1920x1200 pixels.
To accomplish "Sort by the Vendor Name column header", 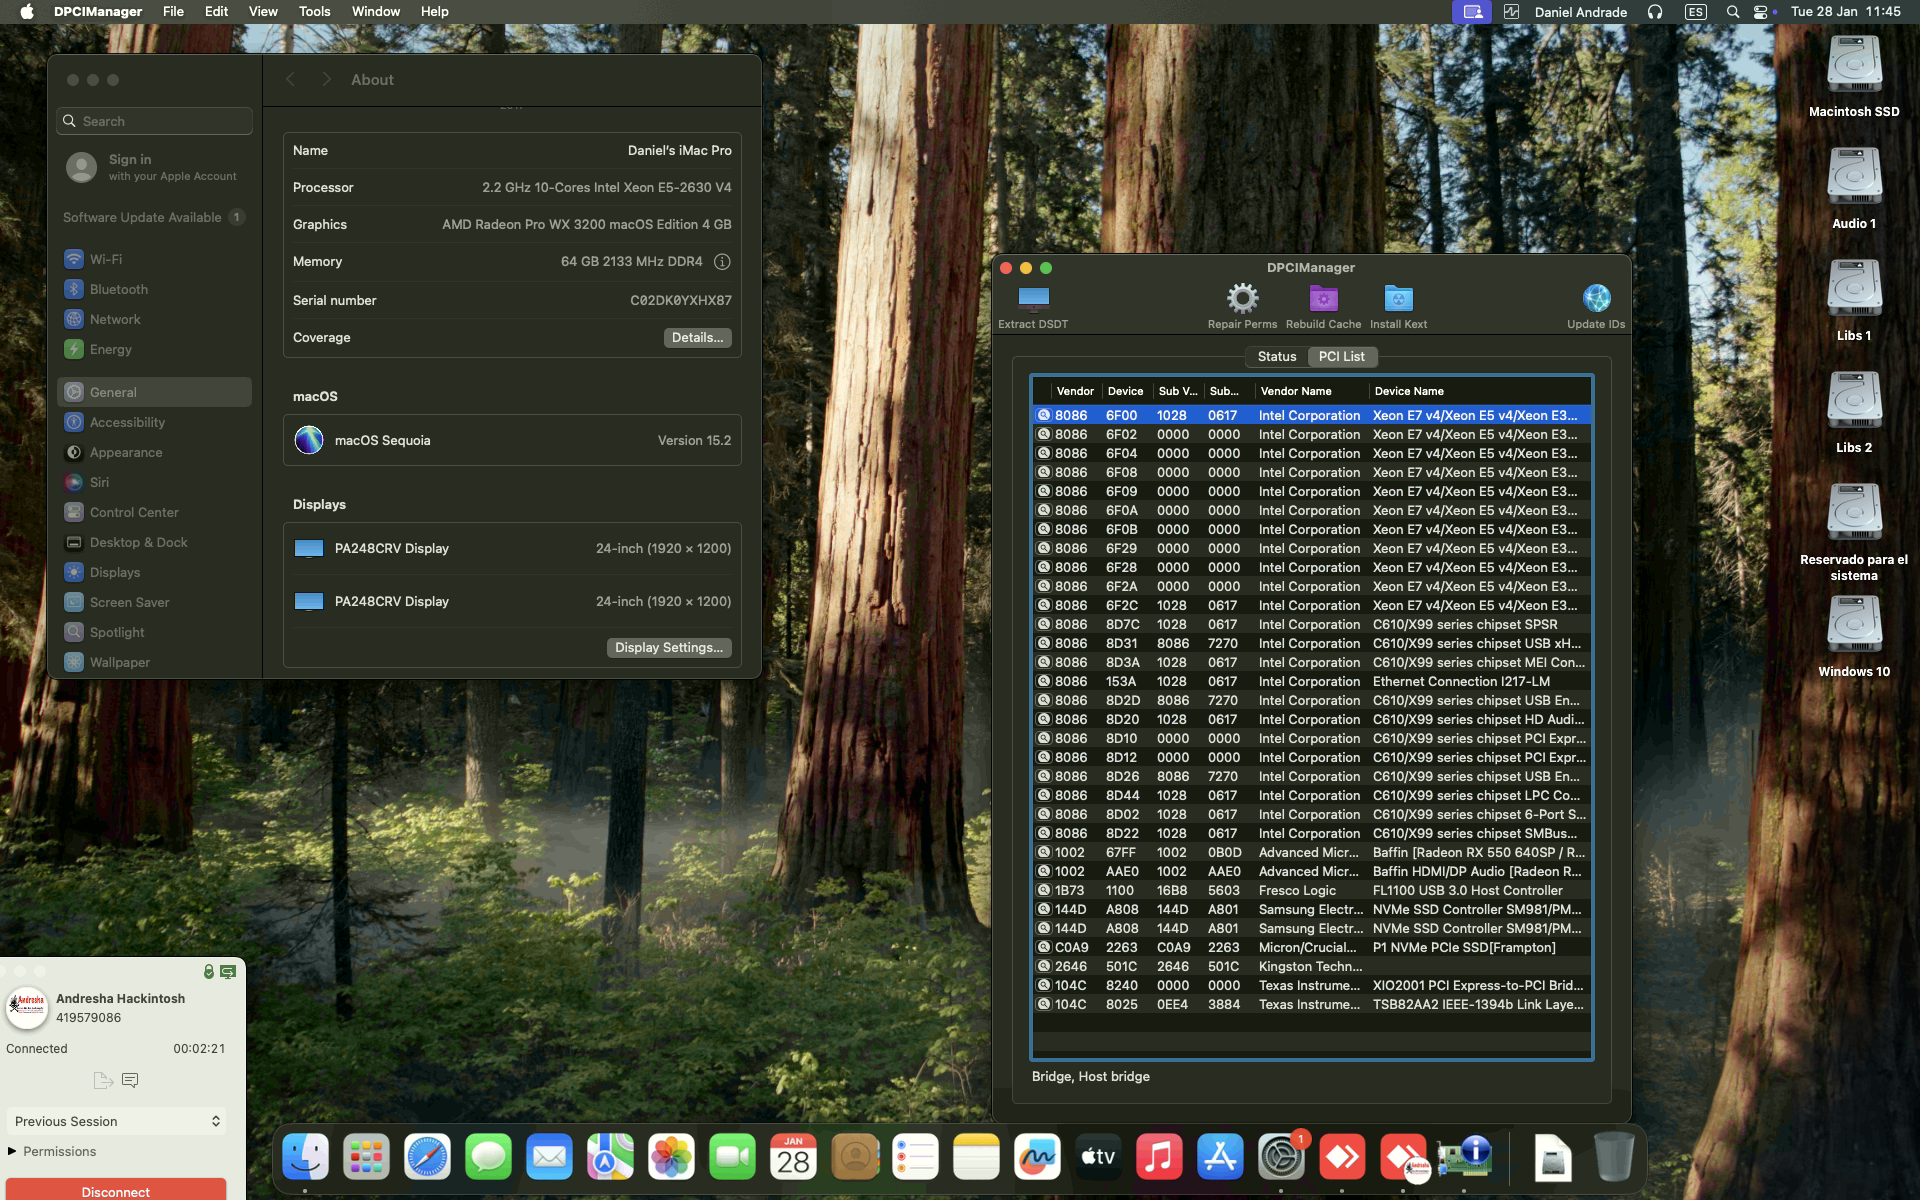I will 1311,391.
